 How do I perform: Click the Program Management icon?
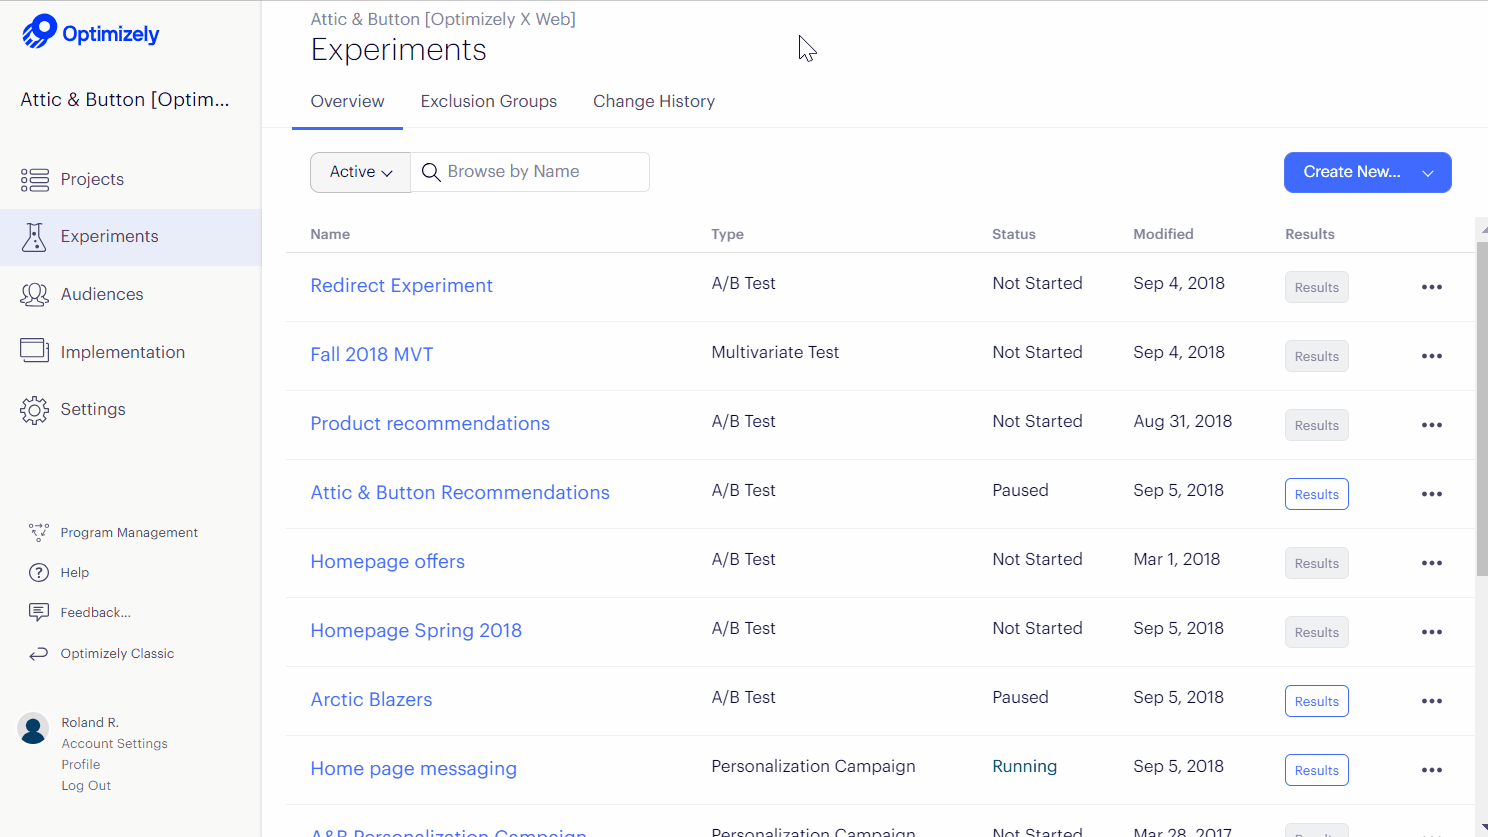tap(39, 532)
